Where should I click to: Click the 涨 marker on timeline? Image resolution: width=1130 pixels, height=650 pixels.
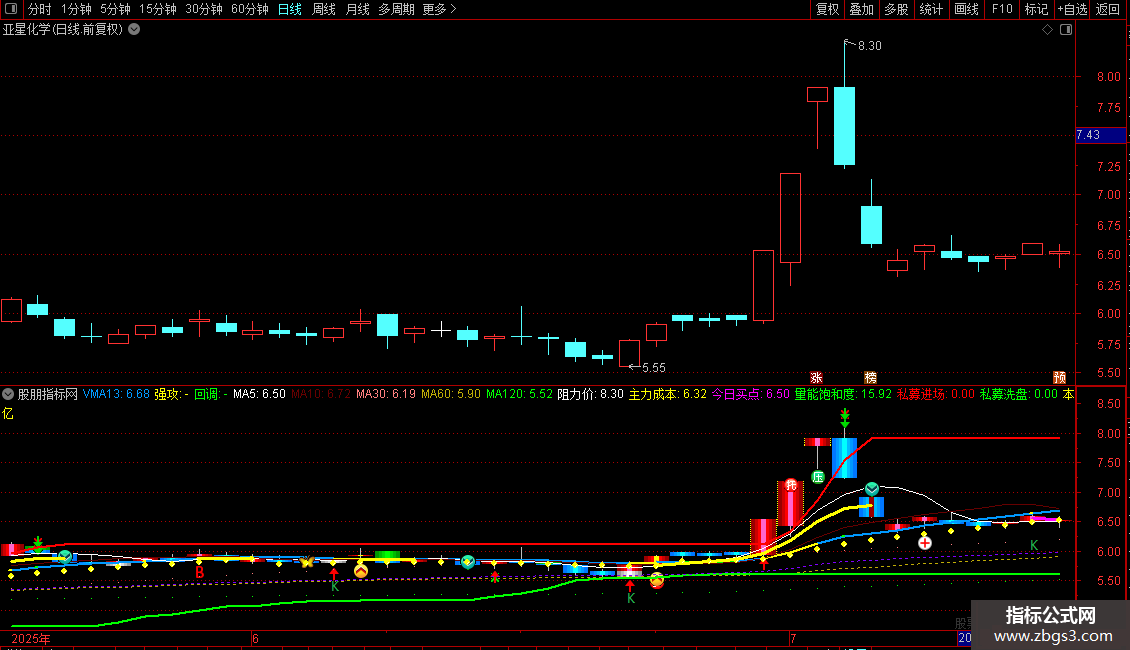(817, 378)
